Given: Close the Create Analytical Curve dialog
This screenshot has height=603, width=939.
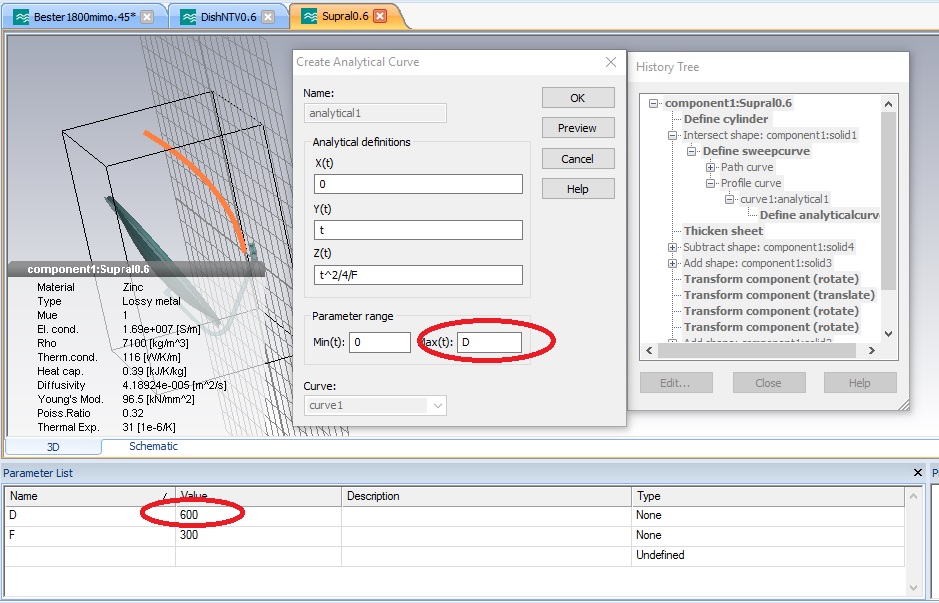Looking at the screenshot, I should tap(611, 62).
